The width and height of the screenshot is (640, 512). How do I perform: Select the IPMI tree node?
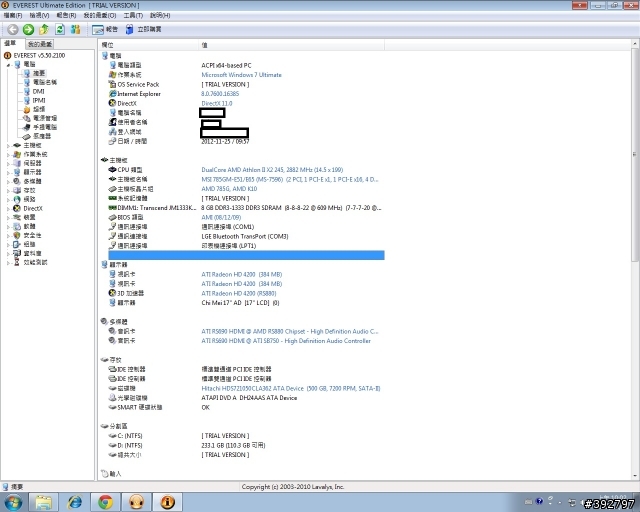(39, 100)
